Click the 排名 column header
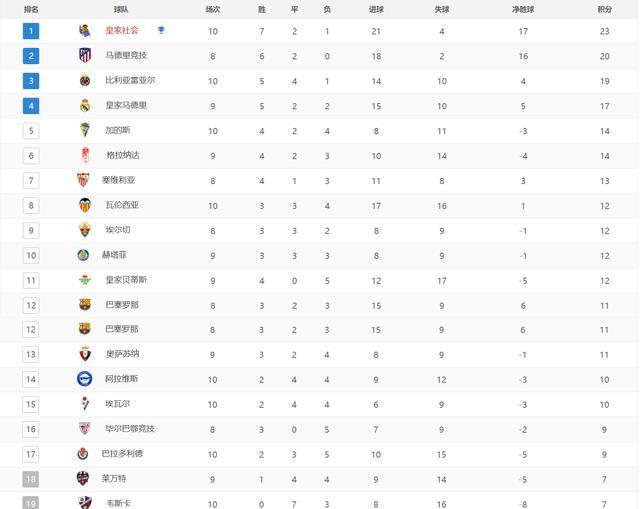Screen dimensions: 640x509 pos(32,8)
